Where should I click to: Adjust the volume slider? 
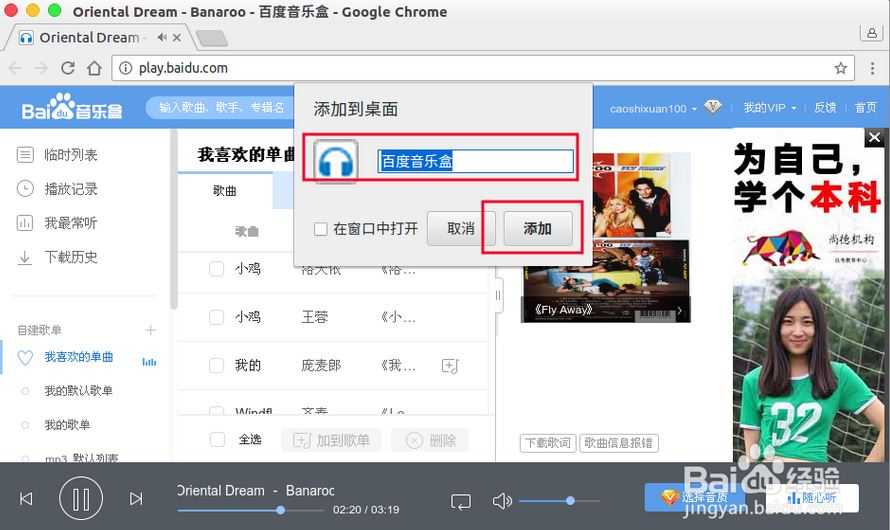tap(559, 501)
